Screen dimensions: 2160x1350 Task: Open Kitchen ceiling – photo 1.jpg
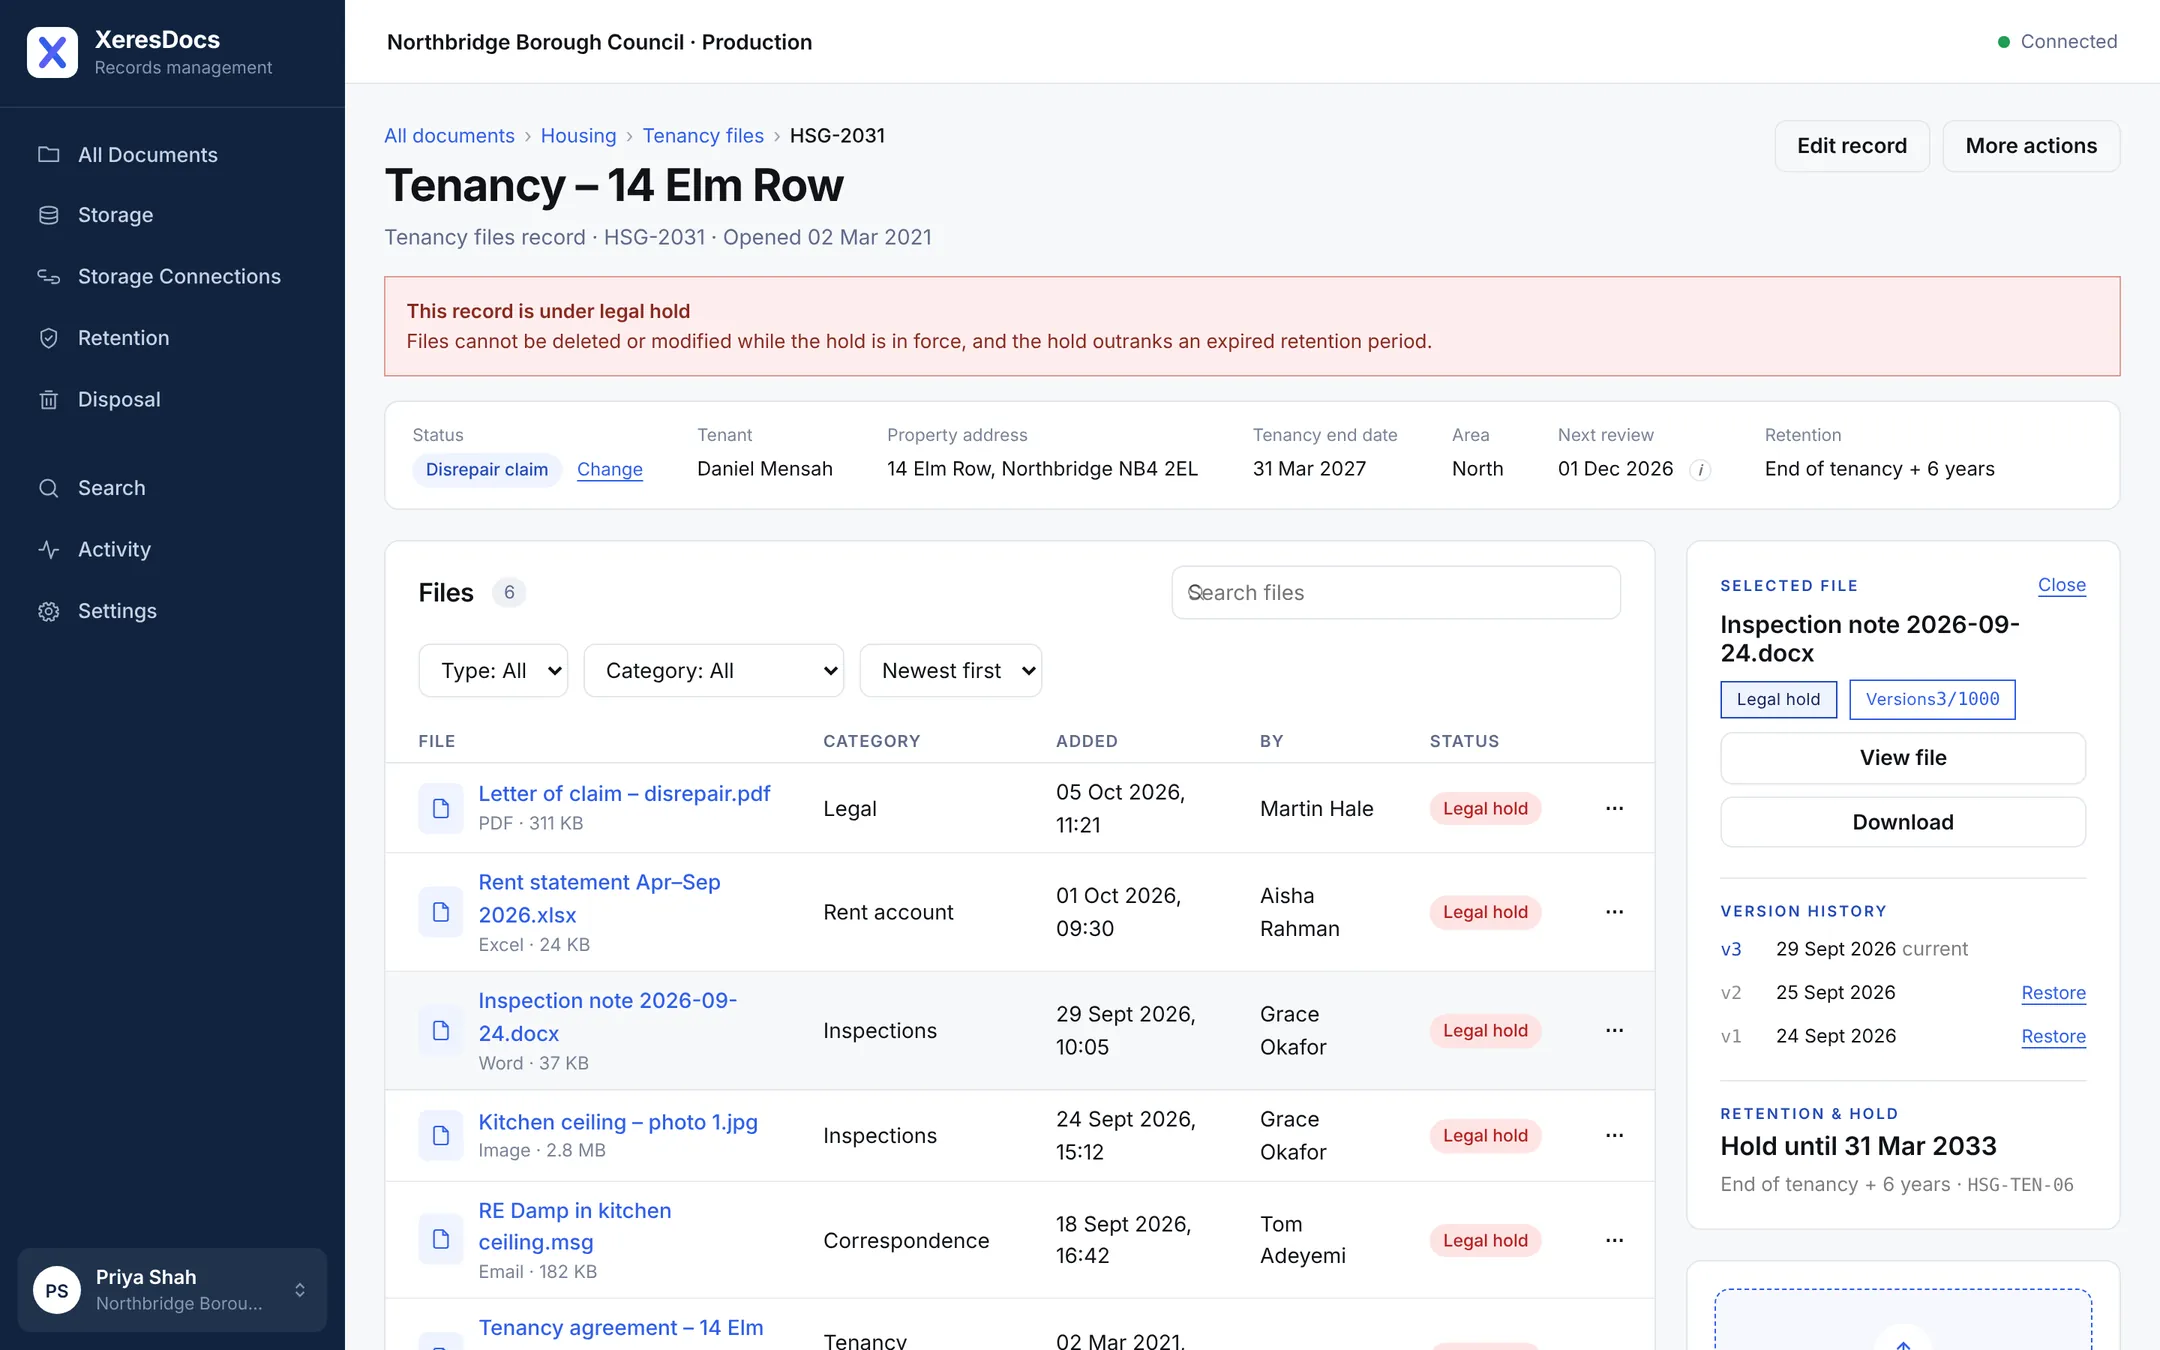[x=618, y=1122]
